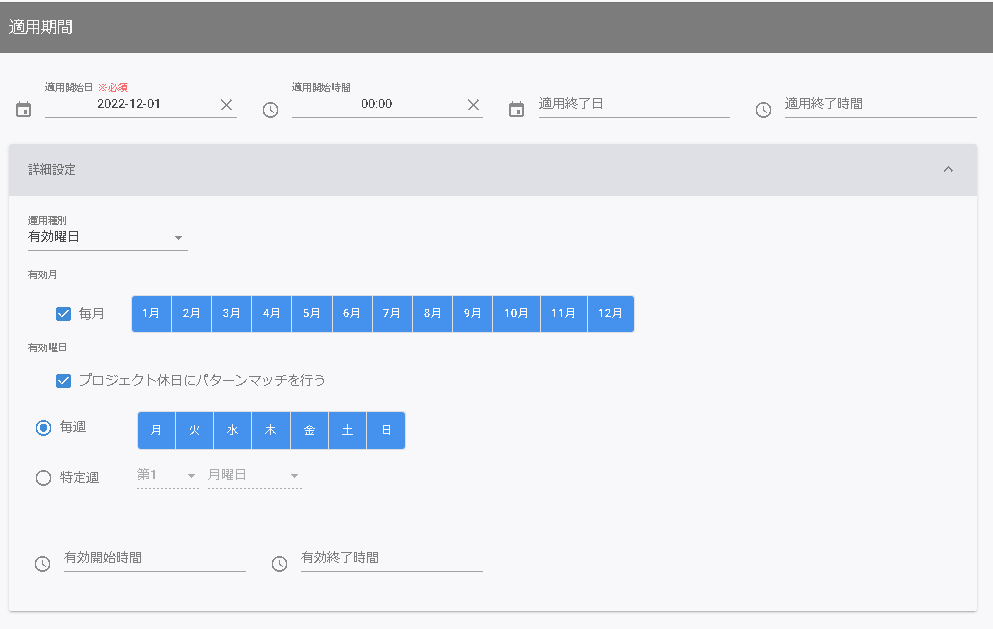Select the 毎週 radio button
This screenshot has width=993, height=629.
tap(43, 428)
